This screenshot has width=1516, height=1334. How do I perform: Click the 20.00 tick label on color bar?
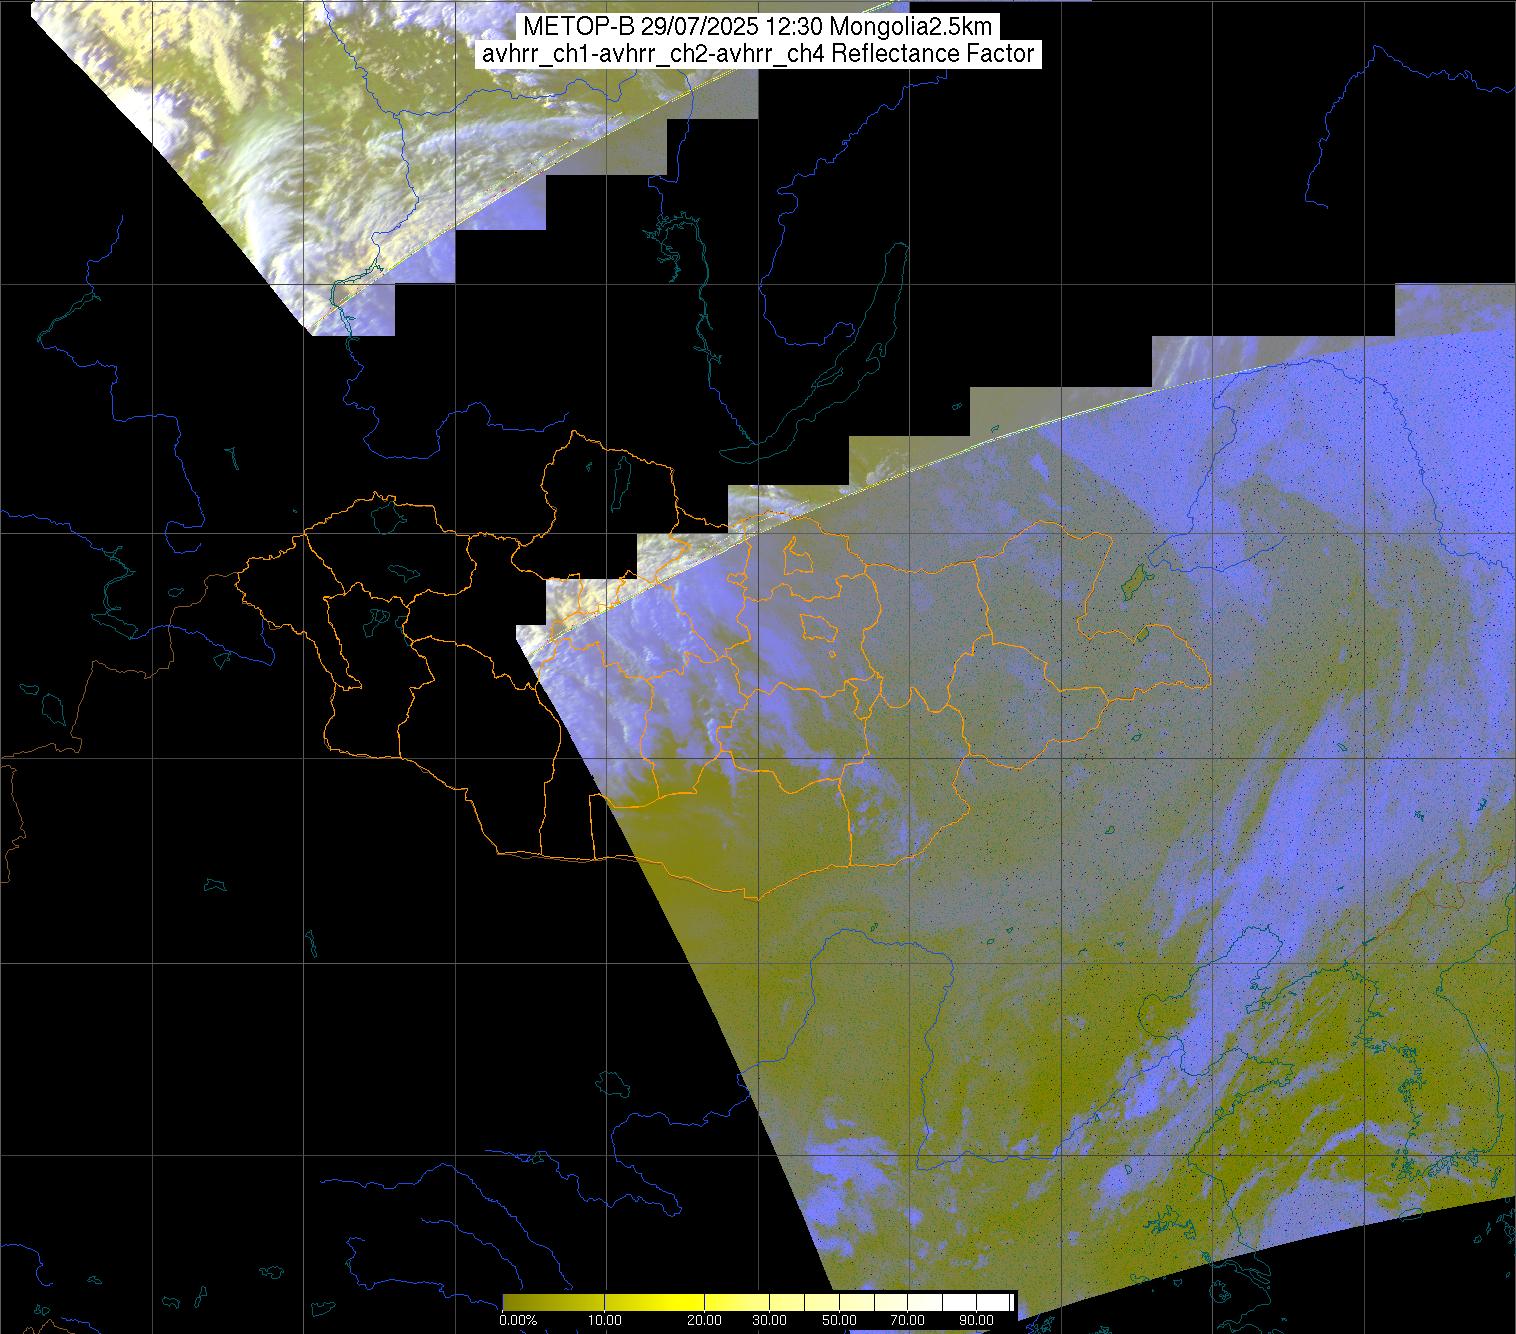(x=705, y=1320)
